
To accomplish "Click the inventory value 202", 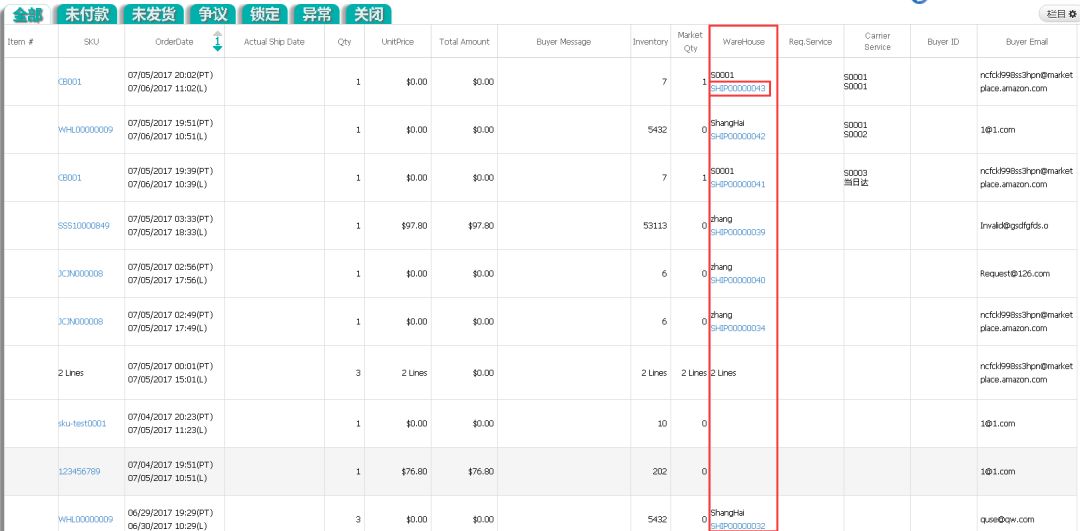I will coord(660,472).
